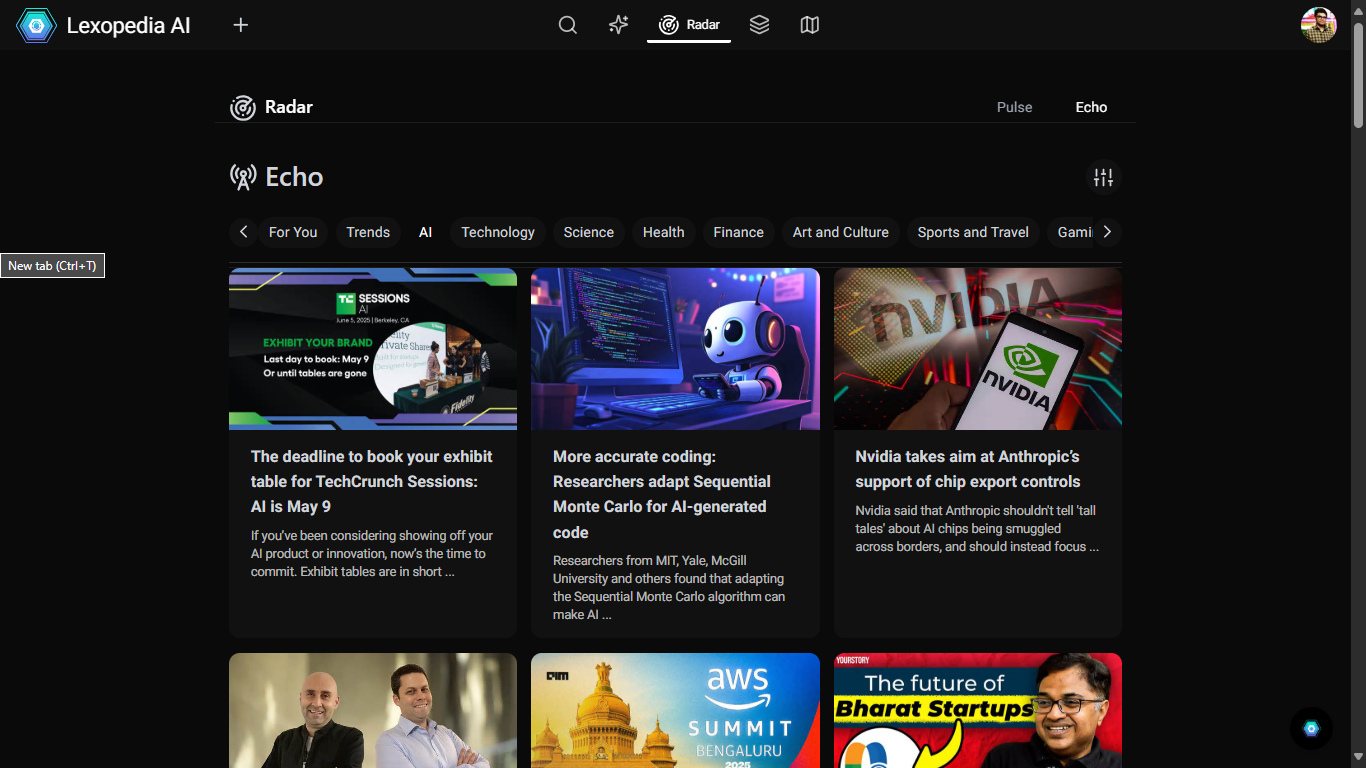Open the AWS Summit Bengaluru article thumbnail
The image size is (1366, 768).
pos(675,710)
